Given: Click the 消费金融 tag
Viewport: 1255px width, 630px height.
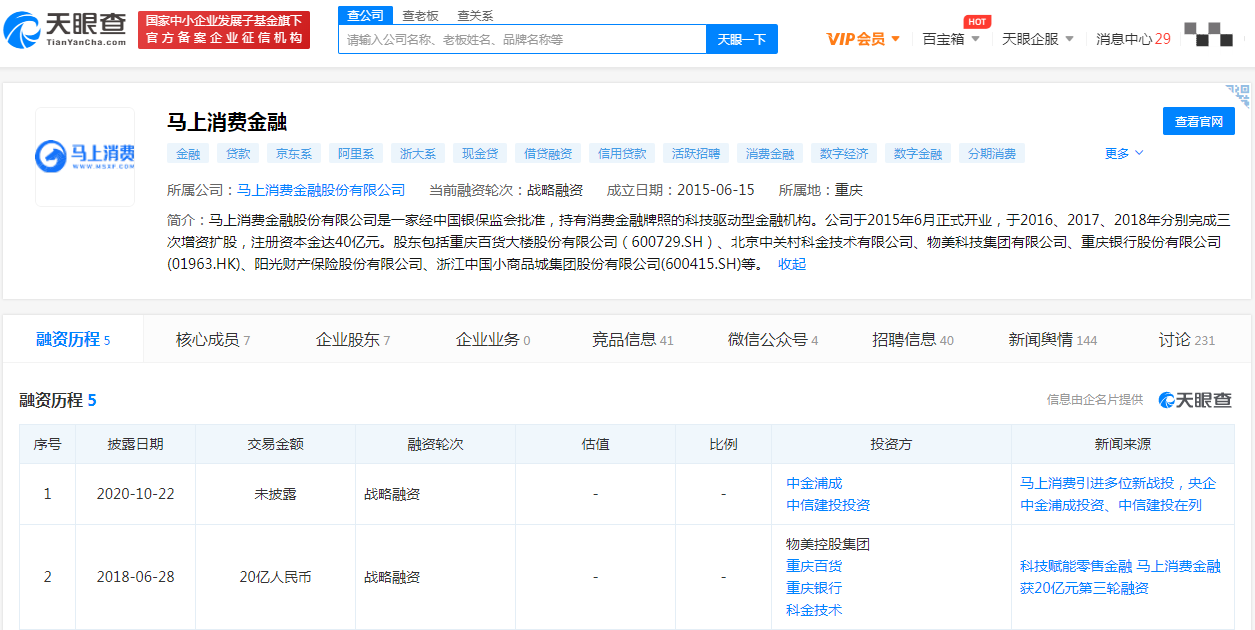Looking at the screenshot, I should (x=770, y=154).
